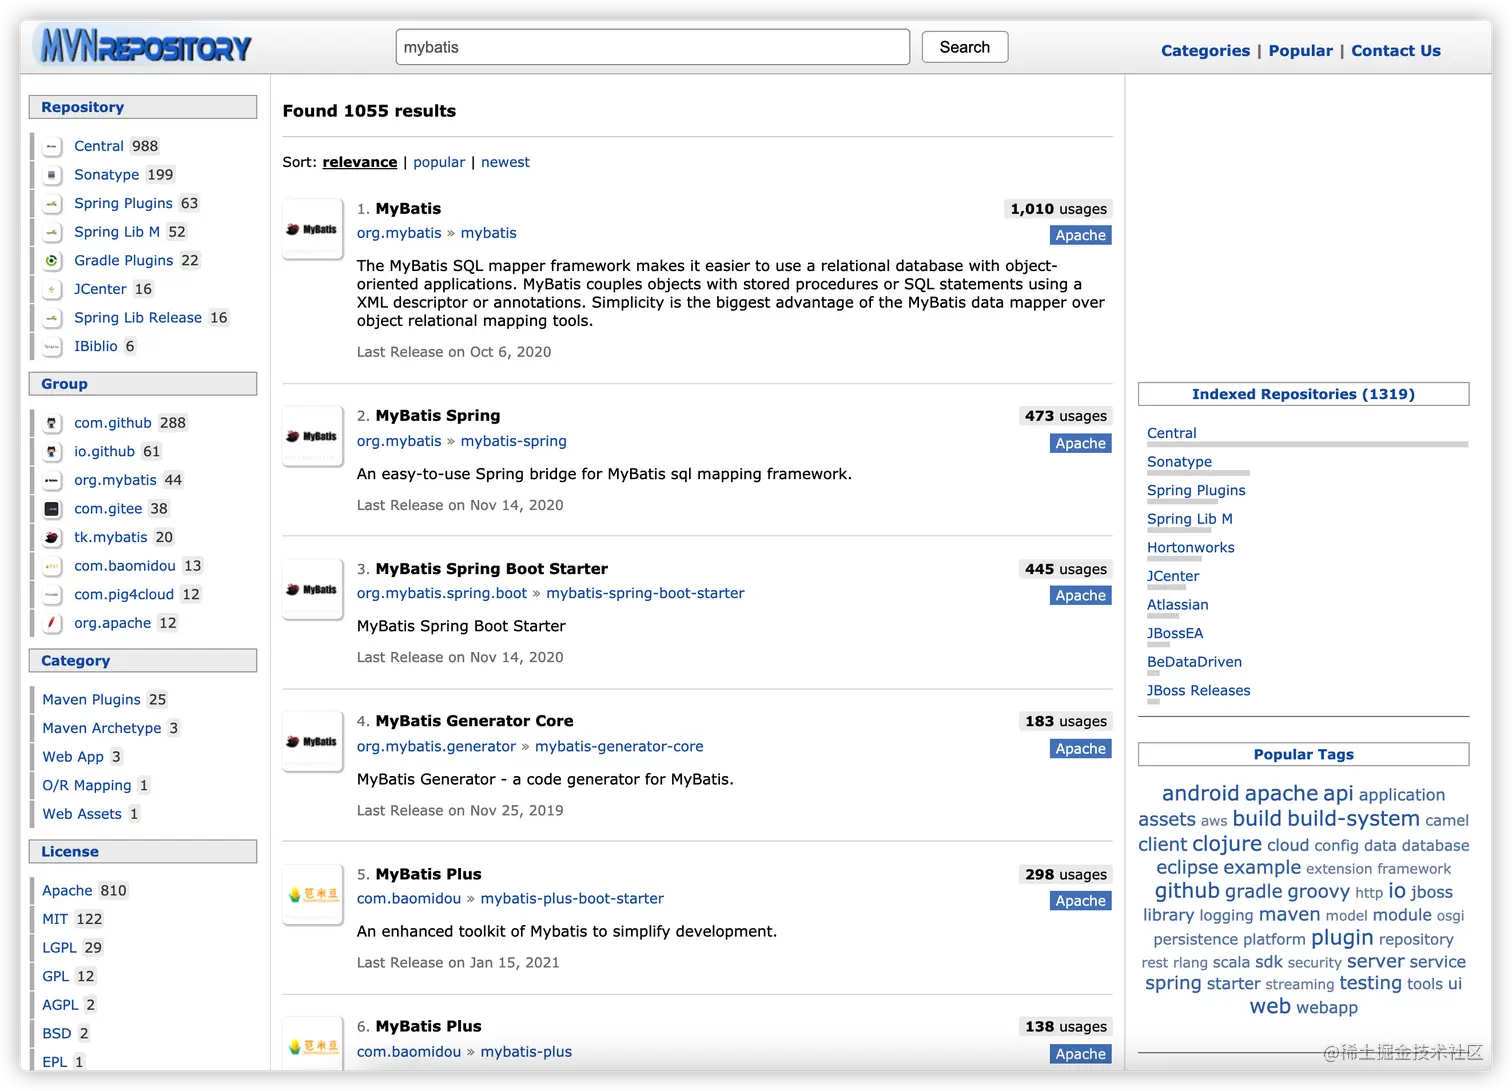Click the Spring Lib Release repository icon

click(x=52, y=318)
